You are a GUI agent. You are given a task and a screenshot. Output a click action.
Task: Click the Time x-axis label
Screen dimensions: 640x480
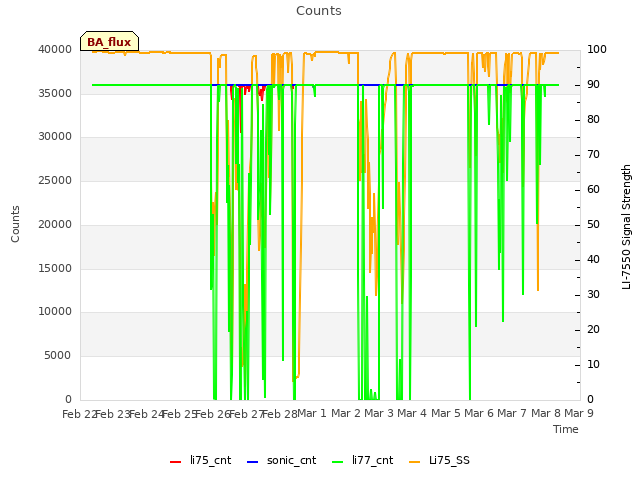pos(566,429)
